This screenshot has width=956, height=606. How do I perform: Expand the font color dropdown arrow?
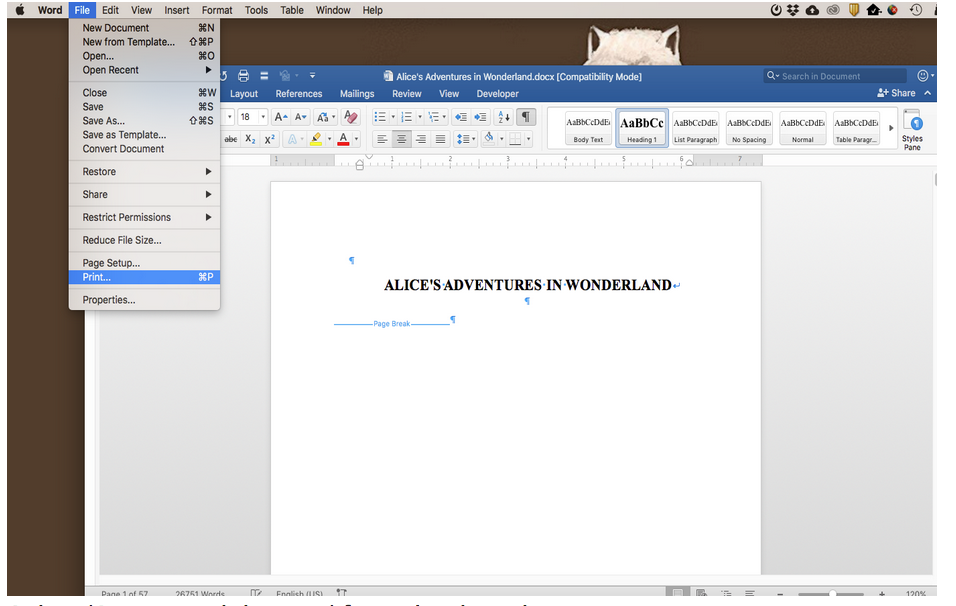coord(356,140)
